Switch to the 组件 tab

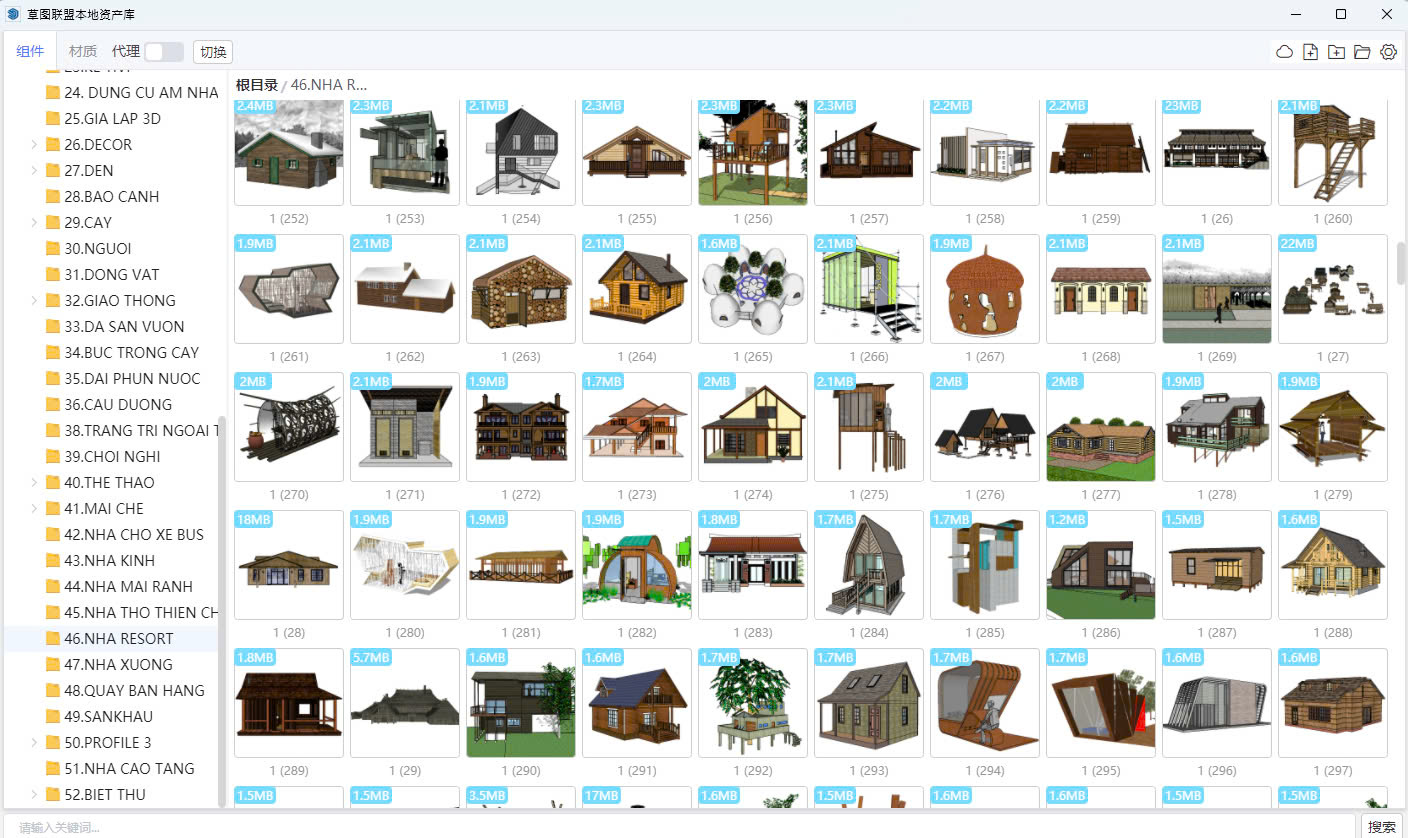click(x=30, y=52)
